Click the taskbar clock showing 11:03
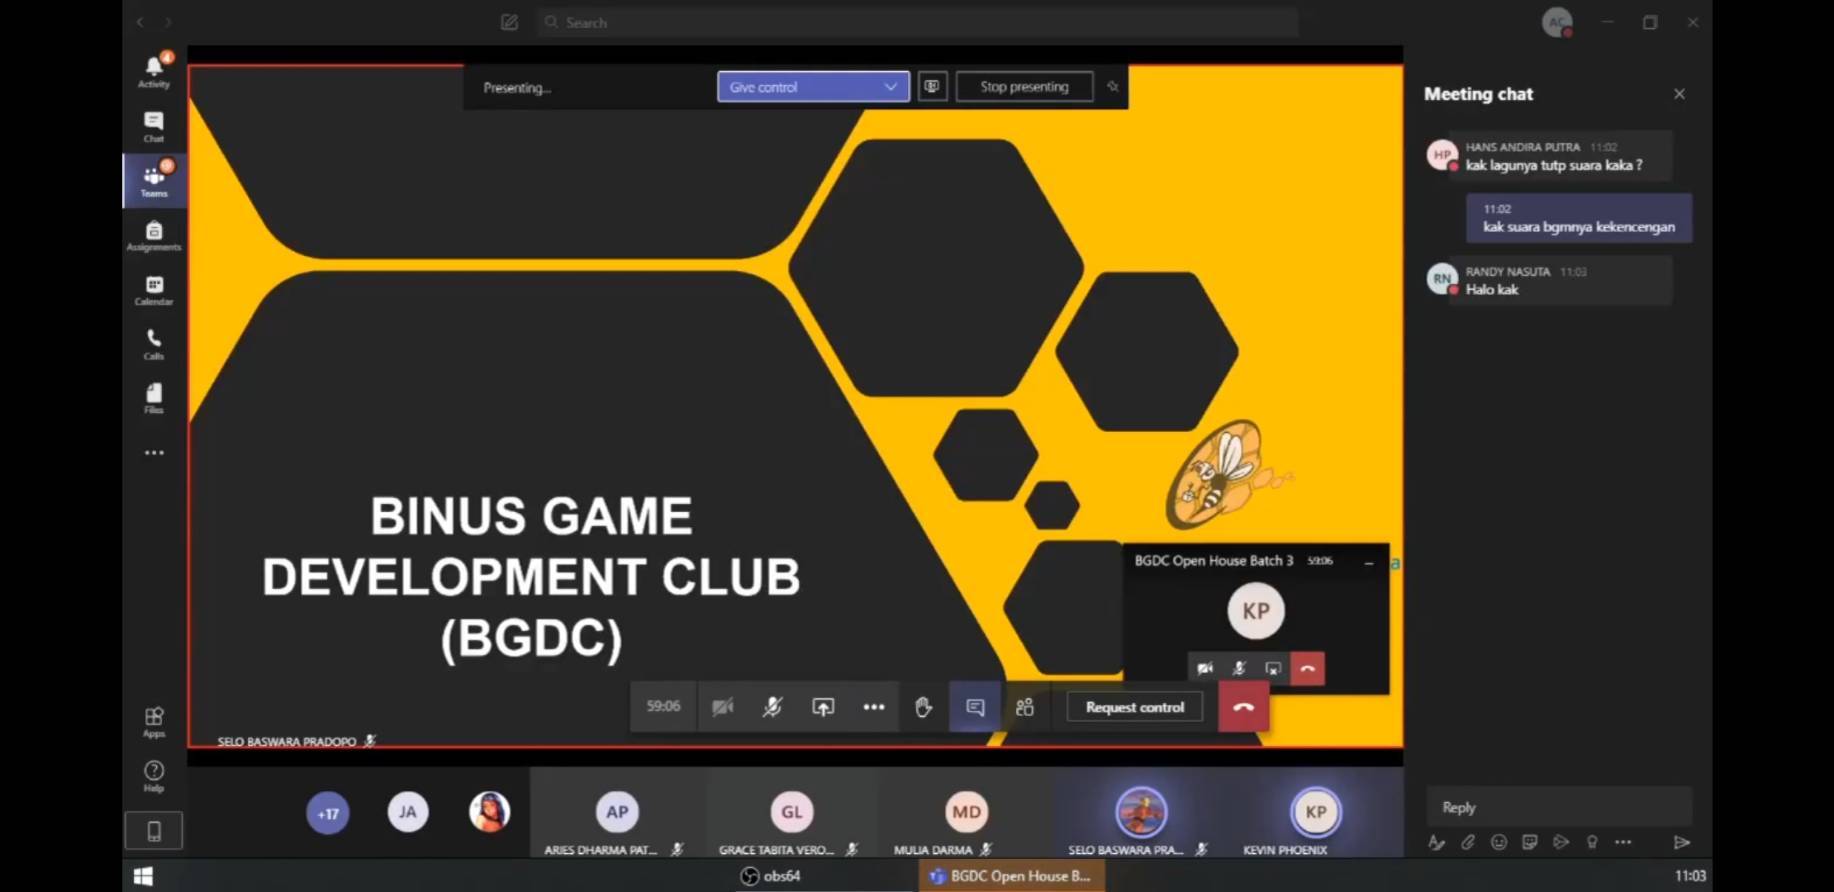Image resolution: width=1834 pixels, height=892 pixels. 1690,876
